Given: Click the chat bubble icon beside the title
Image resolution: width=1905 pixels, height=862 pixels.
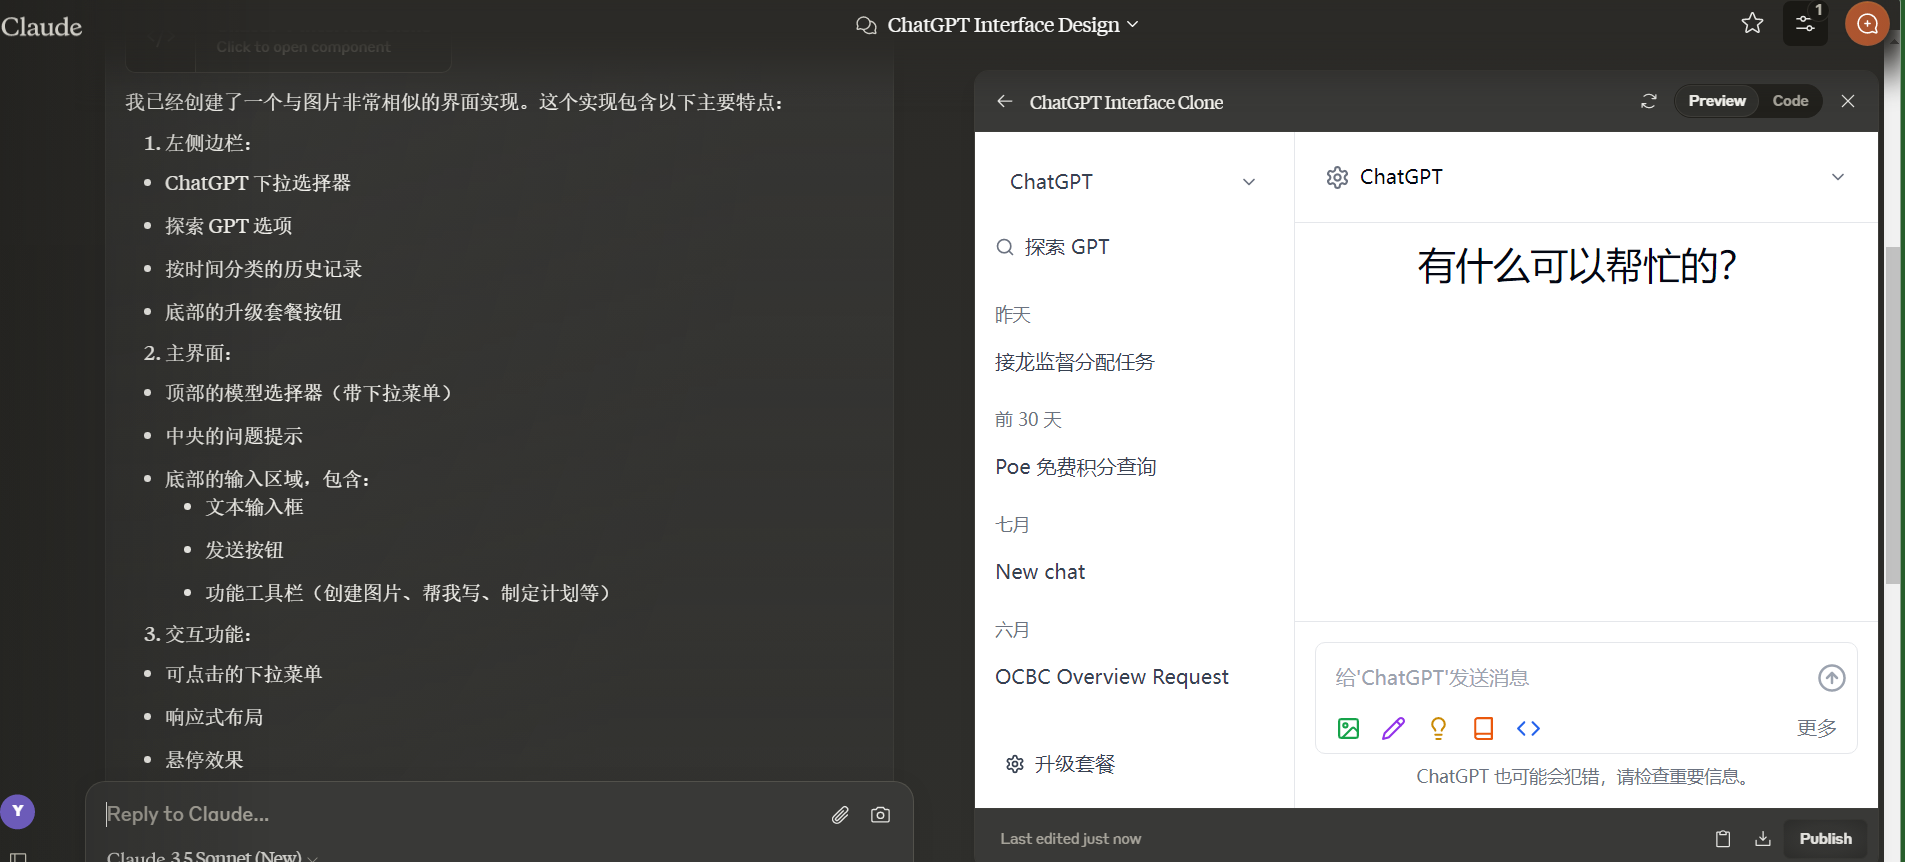Looking at the screenshot, I should pos(866,25).
